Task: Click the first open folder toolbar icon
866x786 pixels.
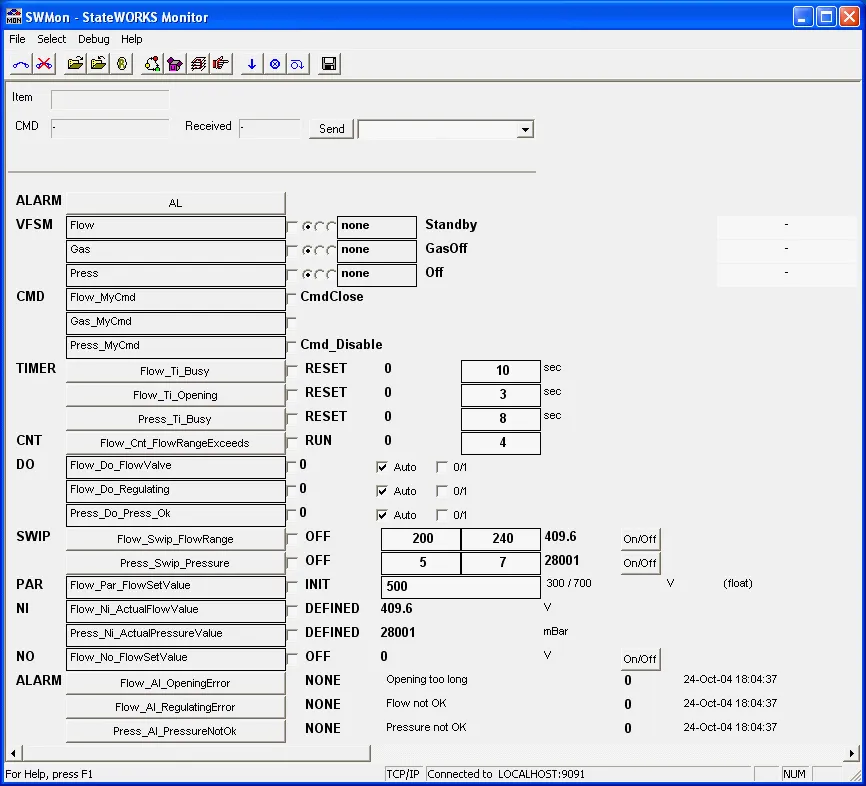Action: pyautogui.click(x=75, y=64)
